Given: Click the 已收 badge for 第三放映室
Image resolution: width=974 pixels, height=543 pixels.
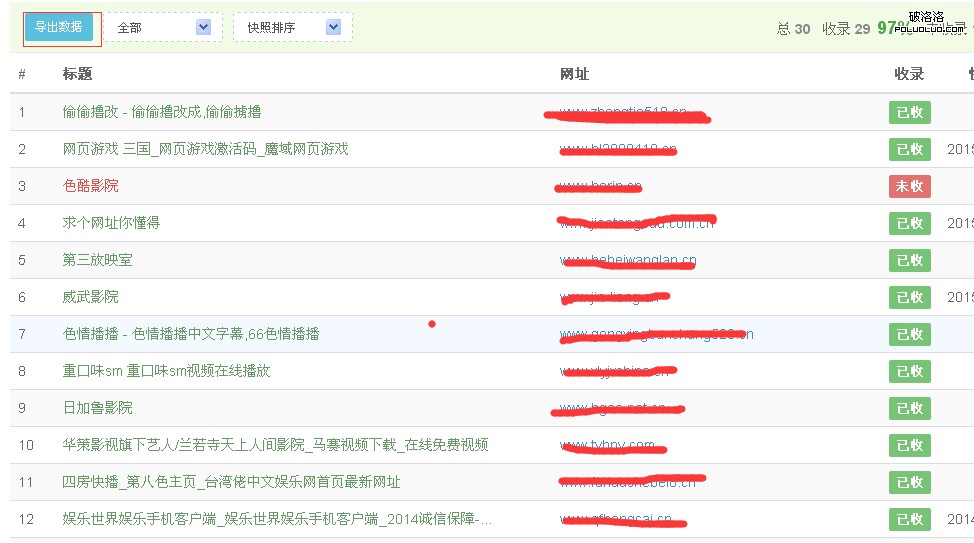Looking at the screenshot, I should coord(909,260).
